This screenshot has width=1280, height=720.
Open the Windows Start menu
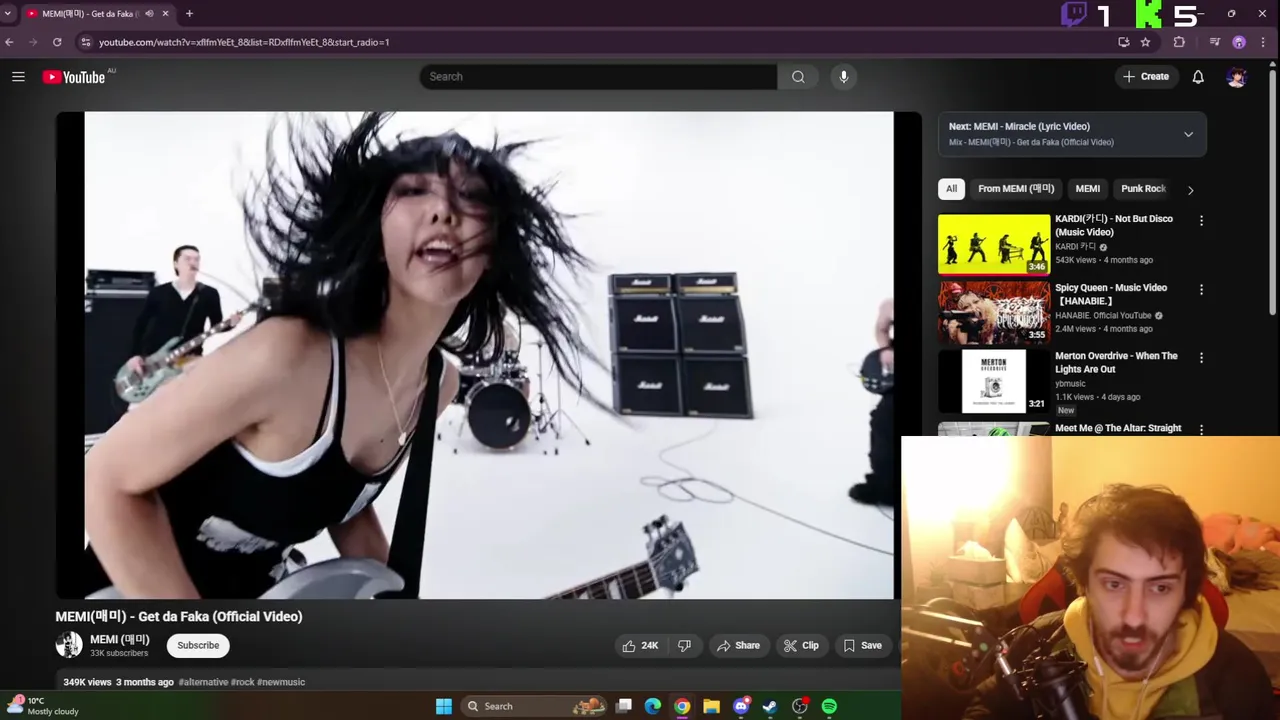click(444, 706)
